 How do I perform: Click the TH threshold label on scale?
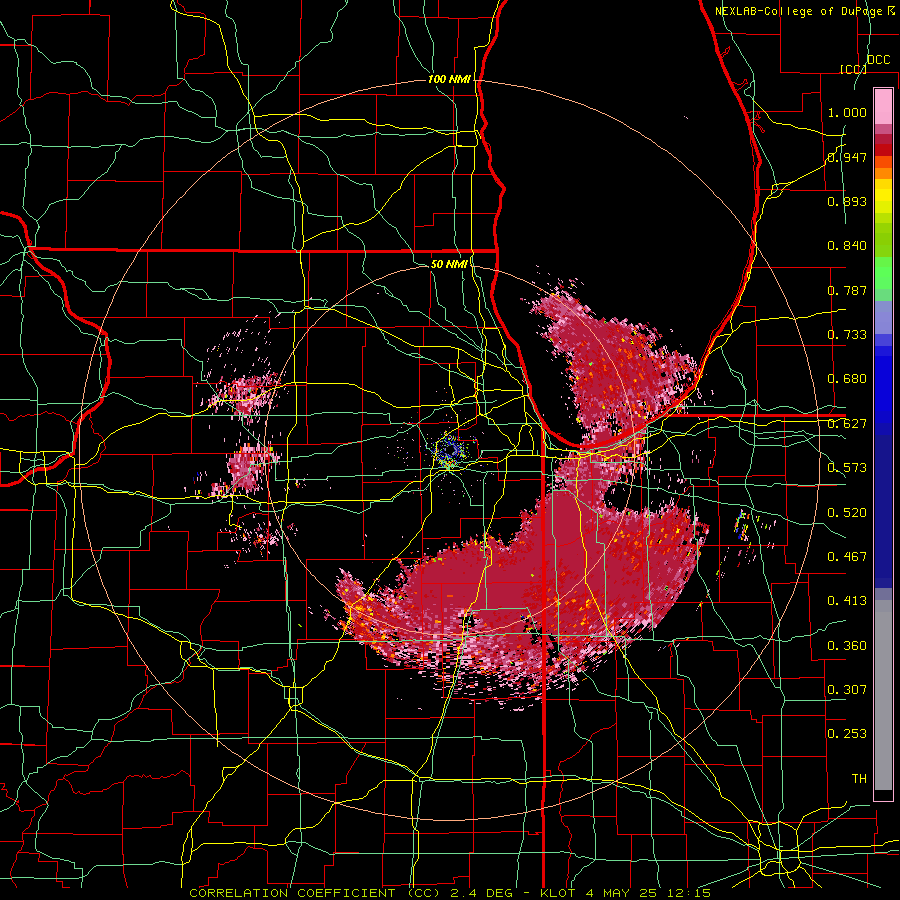859,779
